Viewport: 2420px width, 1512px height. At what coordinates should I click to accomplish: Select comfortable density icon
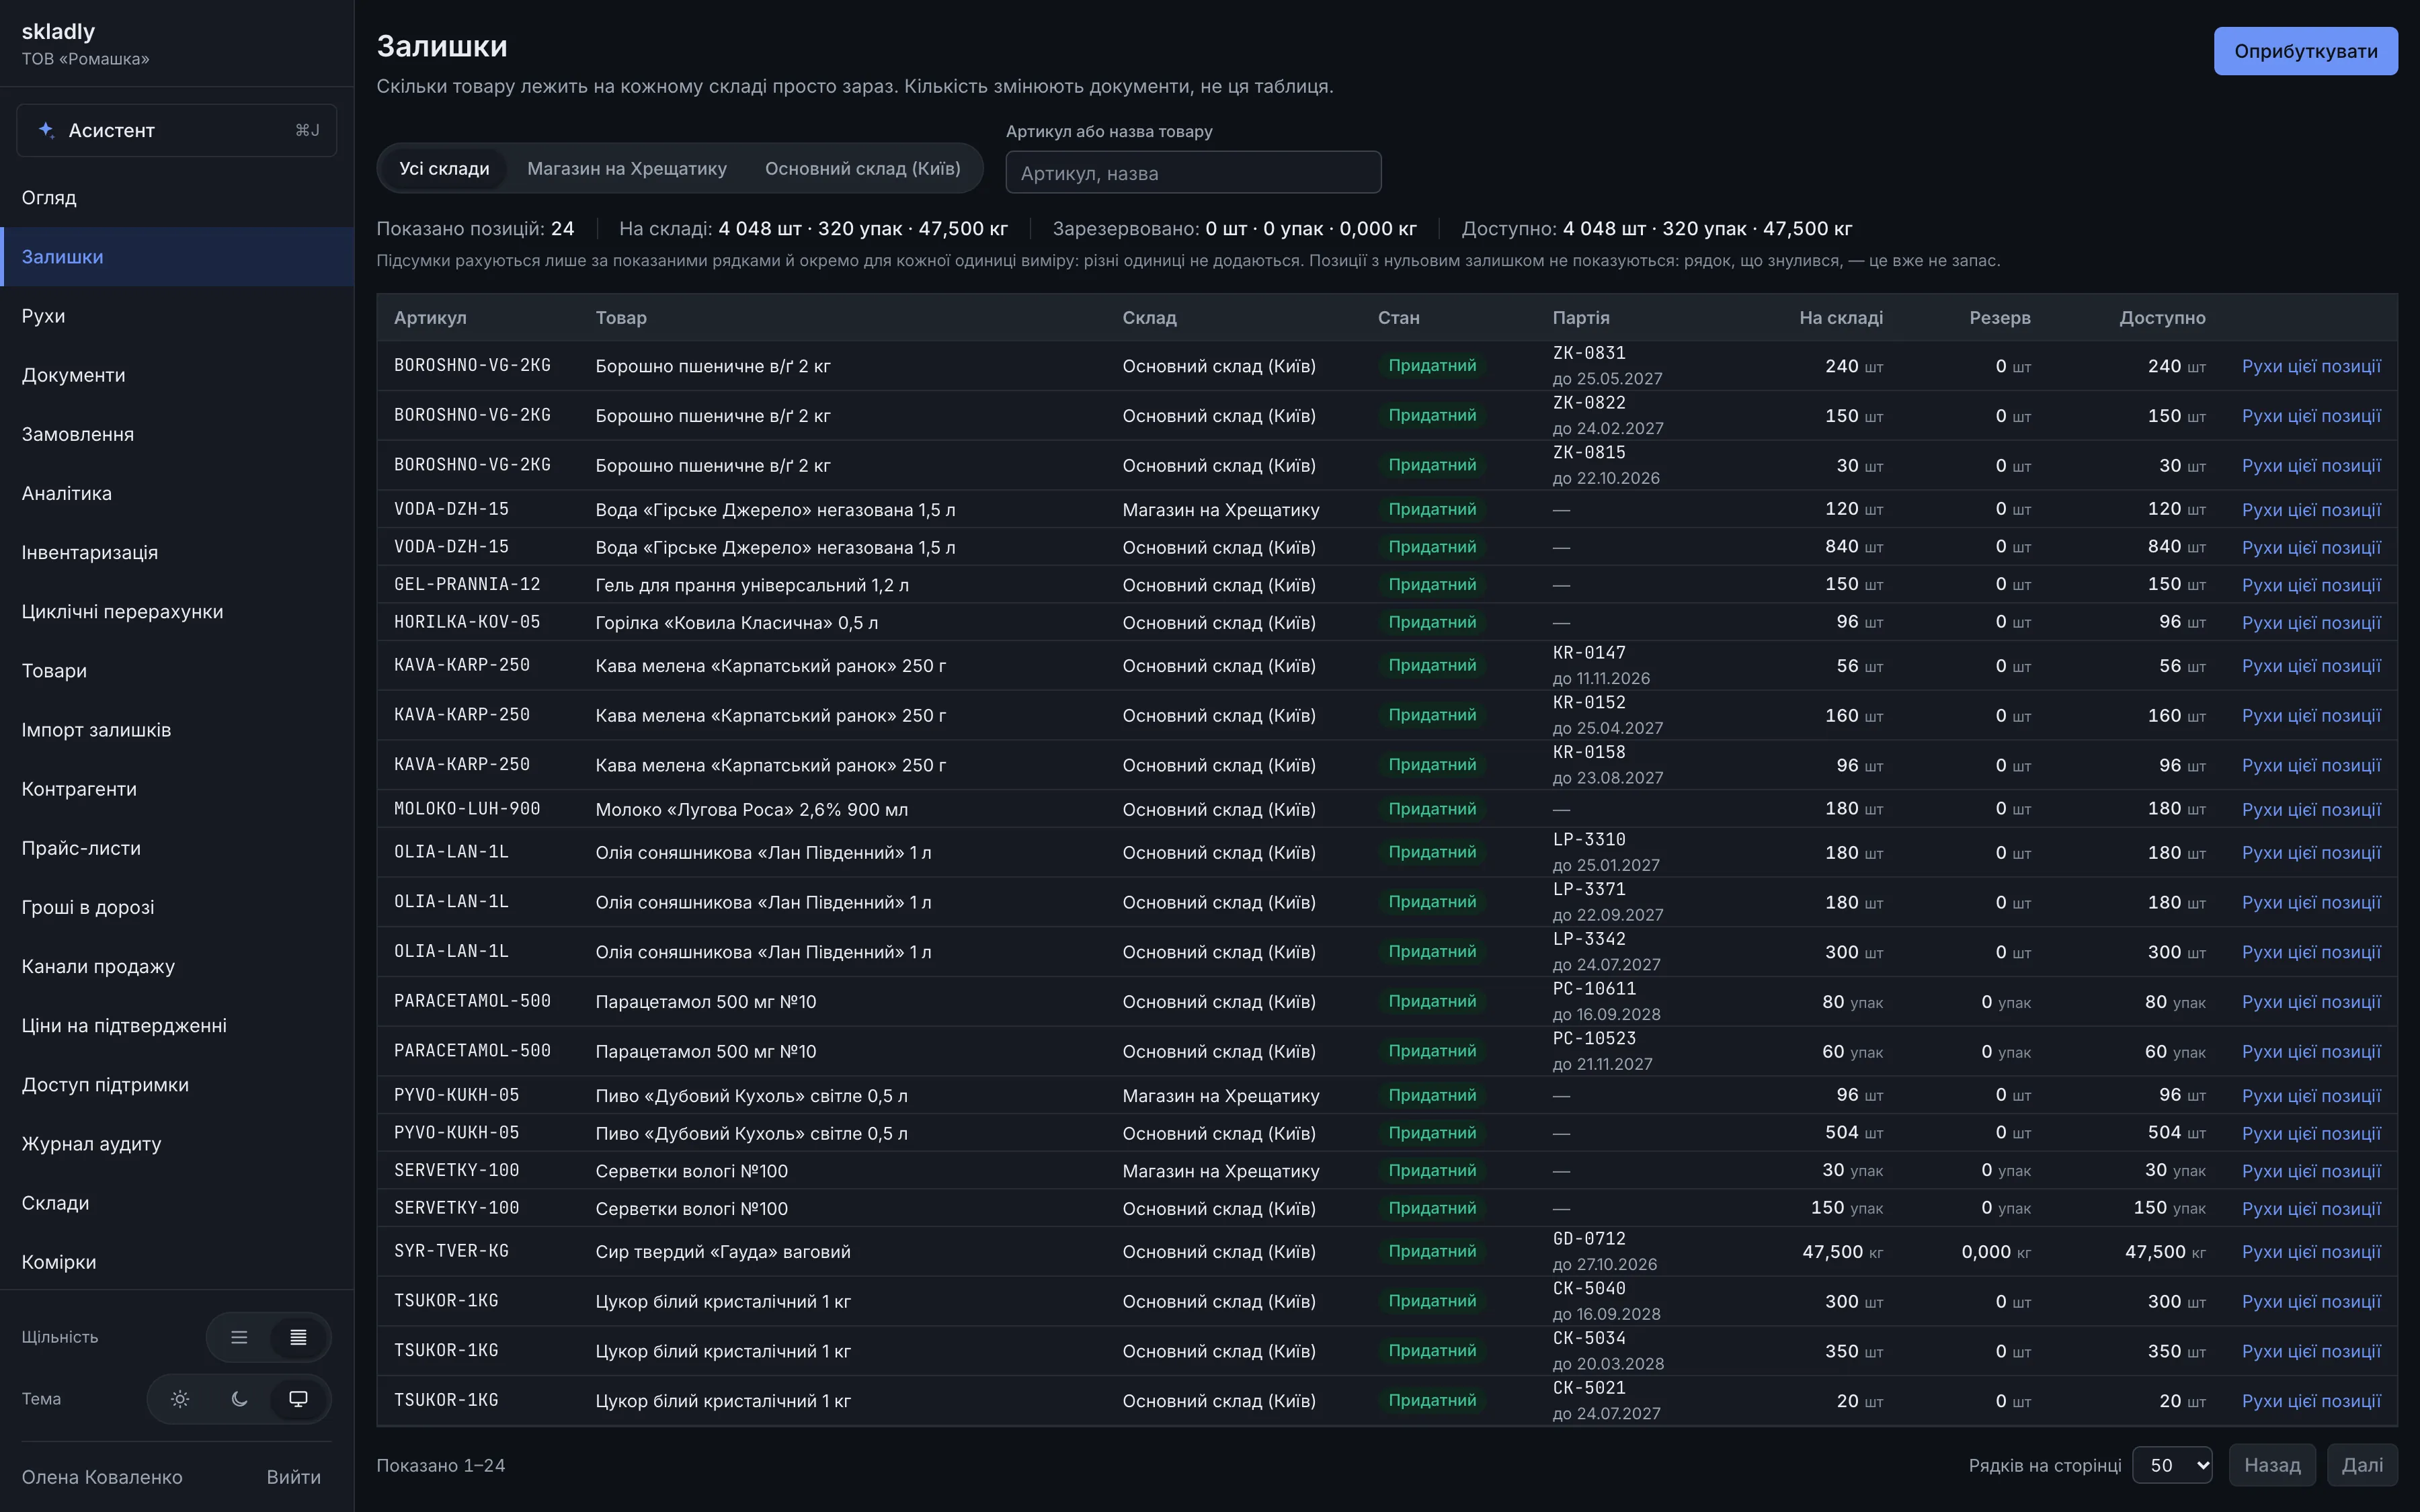coord(239,1337)
